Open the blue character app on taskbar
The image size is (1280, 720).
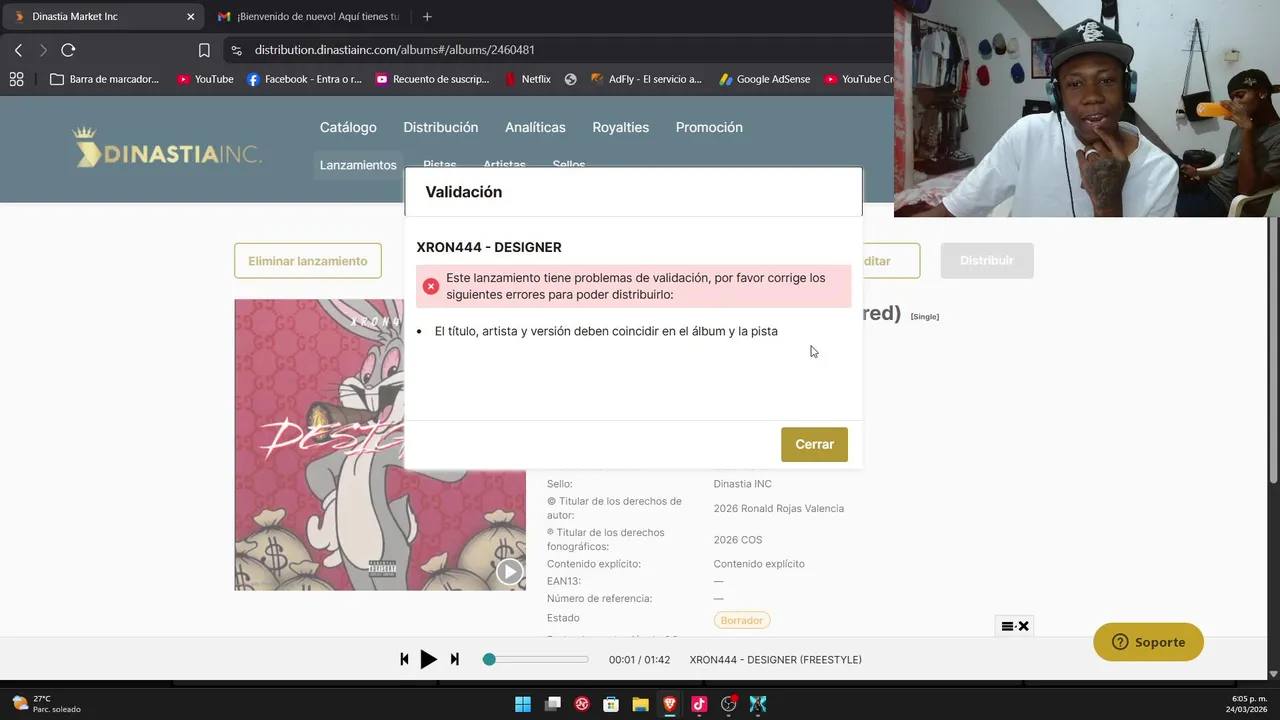pos(758,704)
